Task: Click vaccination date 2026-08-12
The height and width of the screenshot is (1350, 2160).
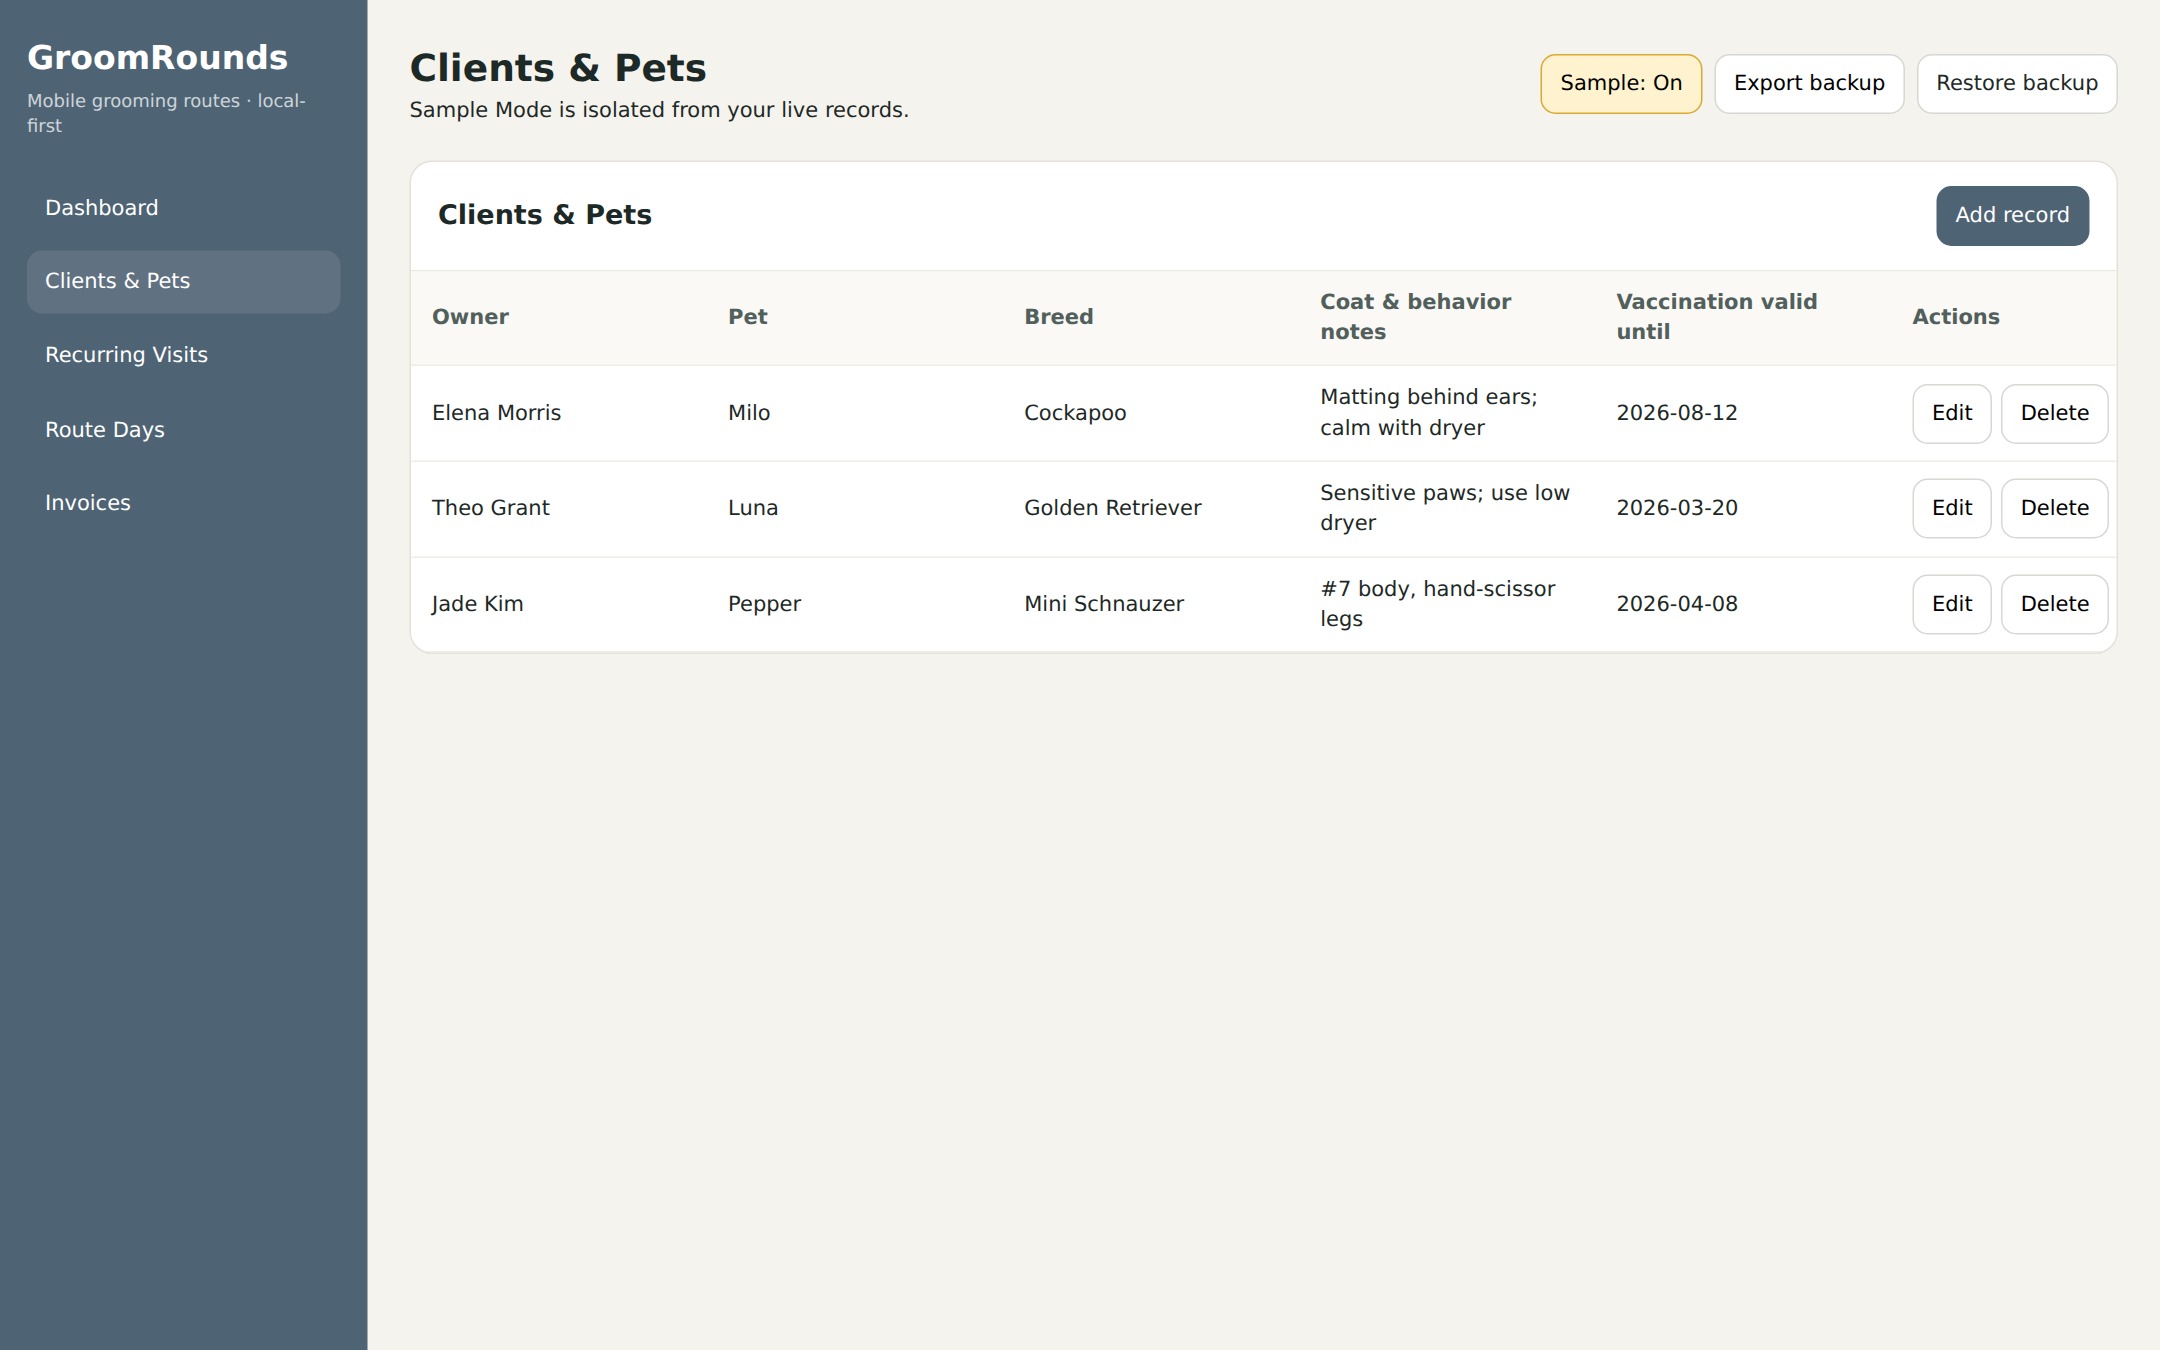Action: click(x=1677, y=413)
